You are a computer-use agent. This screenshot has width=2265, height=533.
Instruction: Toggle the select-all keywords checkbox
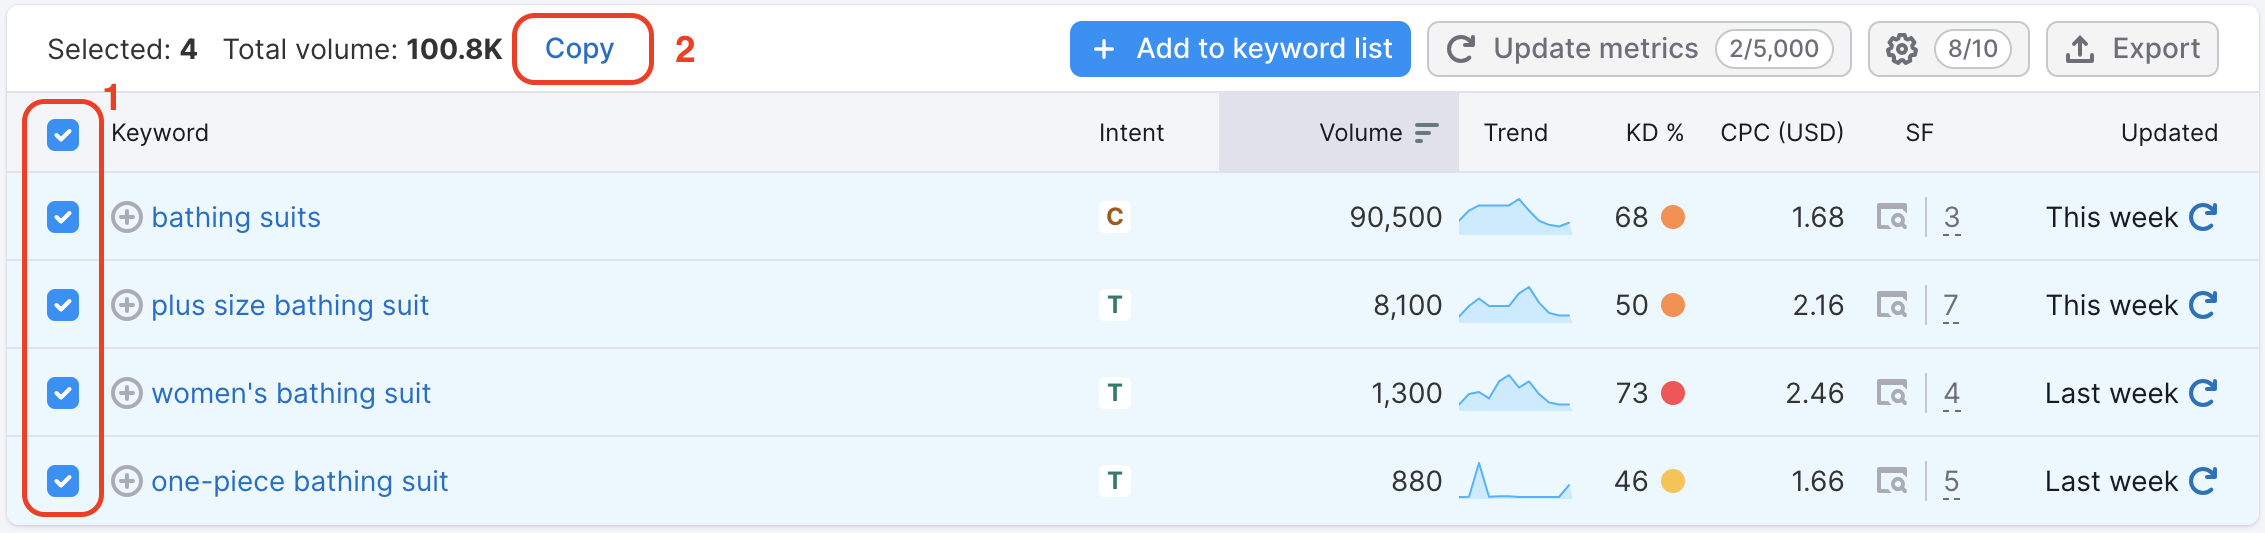point(63,134)
